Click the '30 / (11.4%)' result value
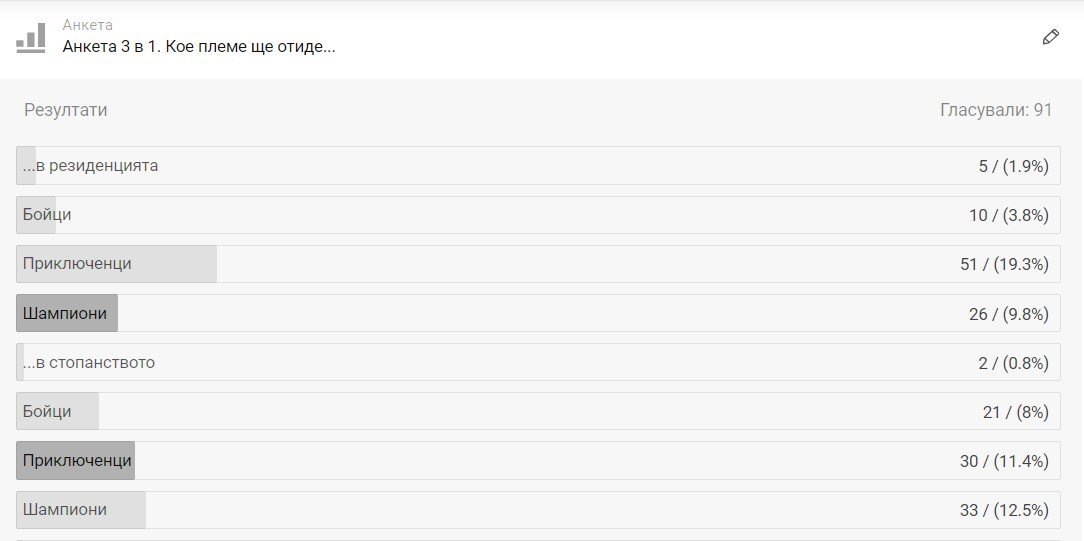Screen dimensions: 1084x541 [x=1004, y=462]
